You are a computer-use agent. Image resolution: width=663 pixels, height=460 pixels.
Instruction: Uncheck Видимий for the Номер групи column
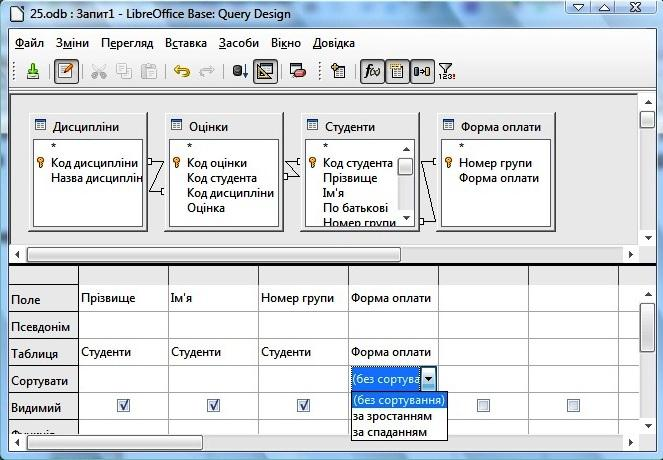click(x=303, y=406)
